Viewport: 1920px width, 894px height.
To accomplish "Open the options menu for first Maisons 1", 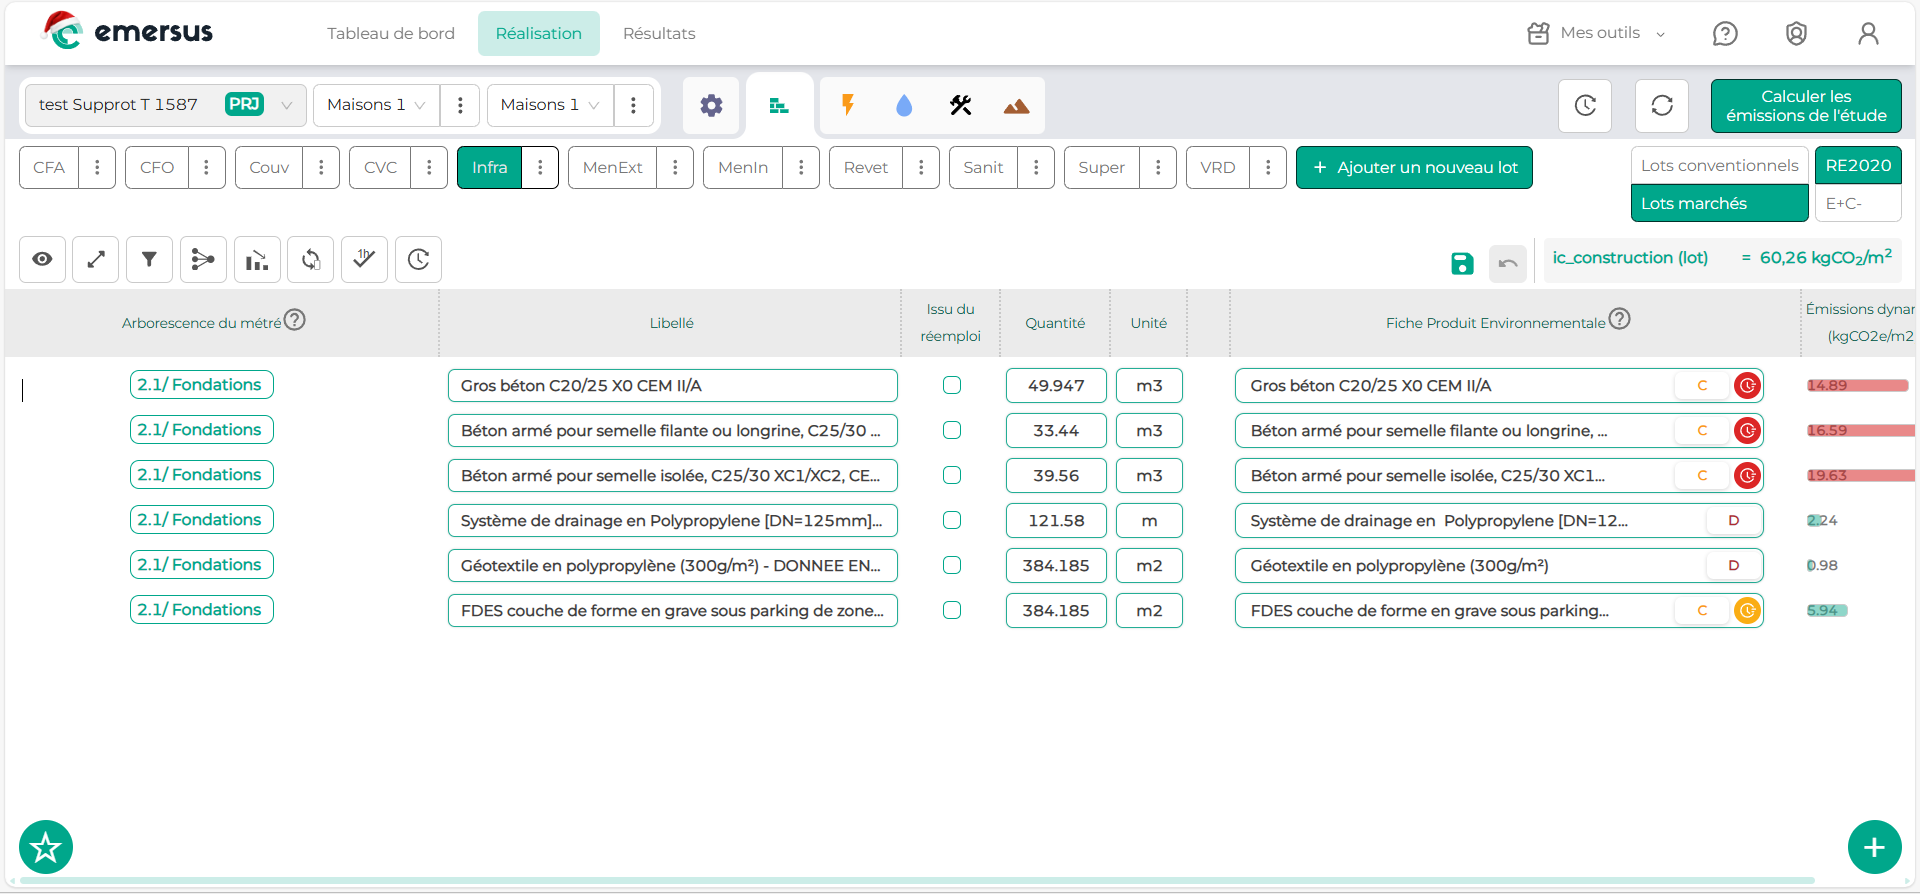I will click(x=460, y=104).
